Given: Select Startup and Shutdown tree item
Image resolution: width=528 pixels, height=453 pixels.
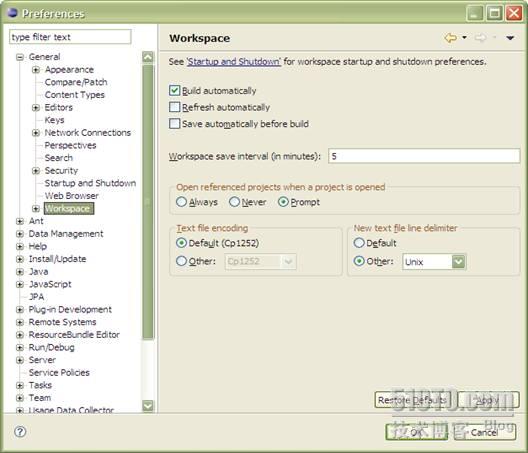Looking at the screenshot, I should pyautogui.click(x=90, y=183).
